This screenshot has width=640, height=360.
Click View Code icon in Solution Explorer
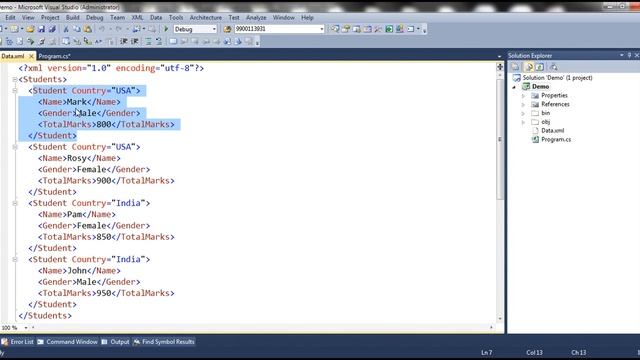point(553,67)
